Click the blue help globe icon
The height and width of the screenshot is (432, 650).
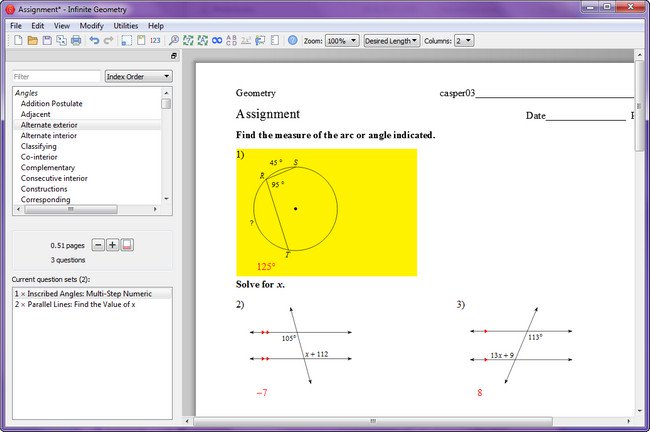[292, 41]
